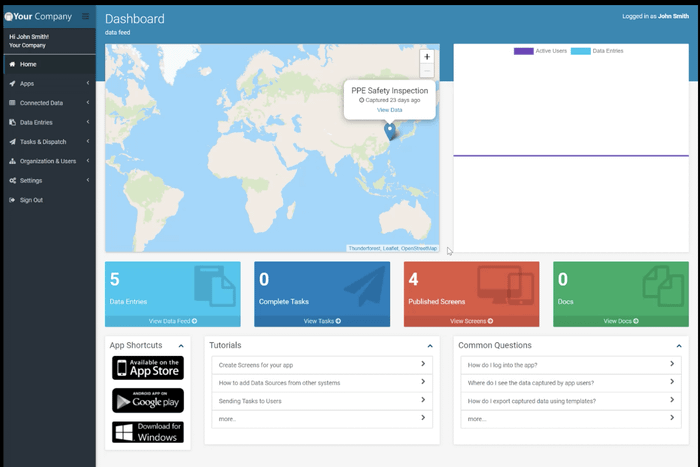Click the files graphic on Docs card
The image size is (700, 467).
point(663,286)
